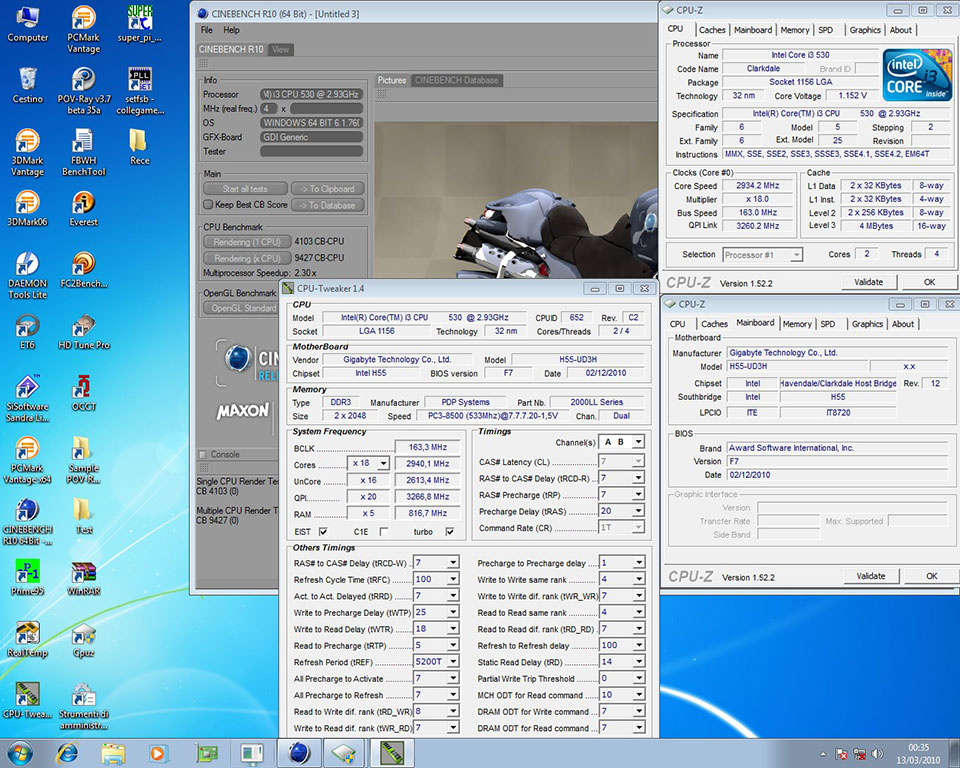The image size is (960, 768).
Task: Launch HD Tune Pro desktop icon
Action: click(x=84, y=332)
